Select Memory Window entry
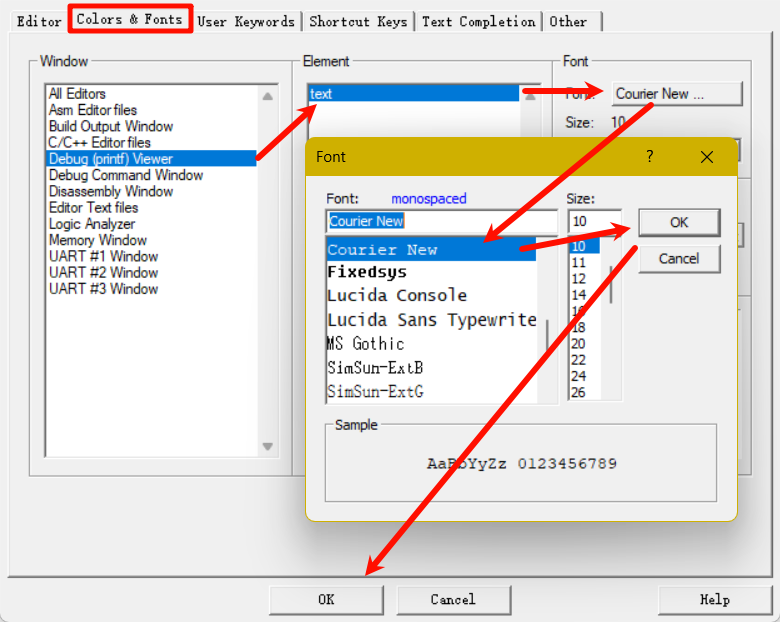Viewport: 780px width, 622px height. pos(151,240)
